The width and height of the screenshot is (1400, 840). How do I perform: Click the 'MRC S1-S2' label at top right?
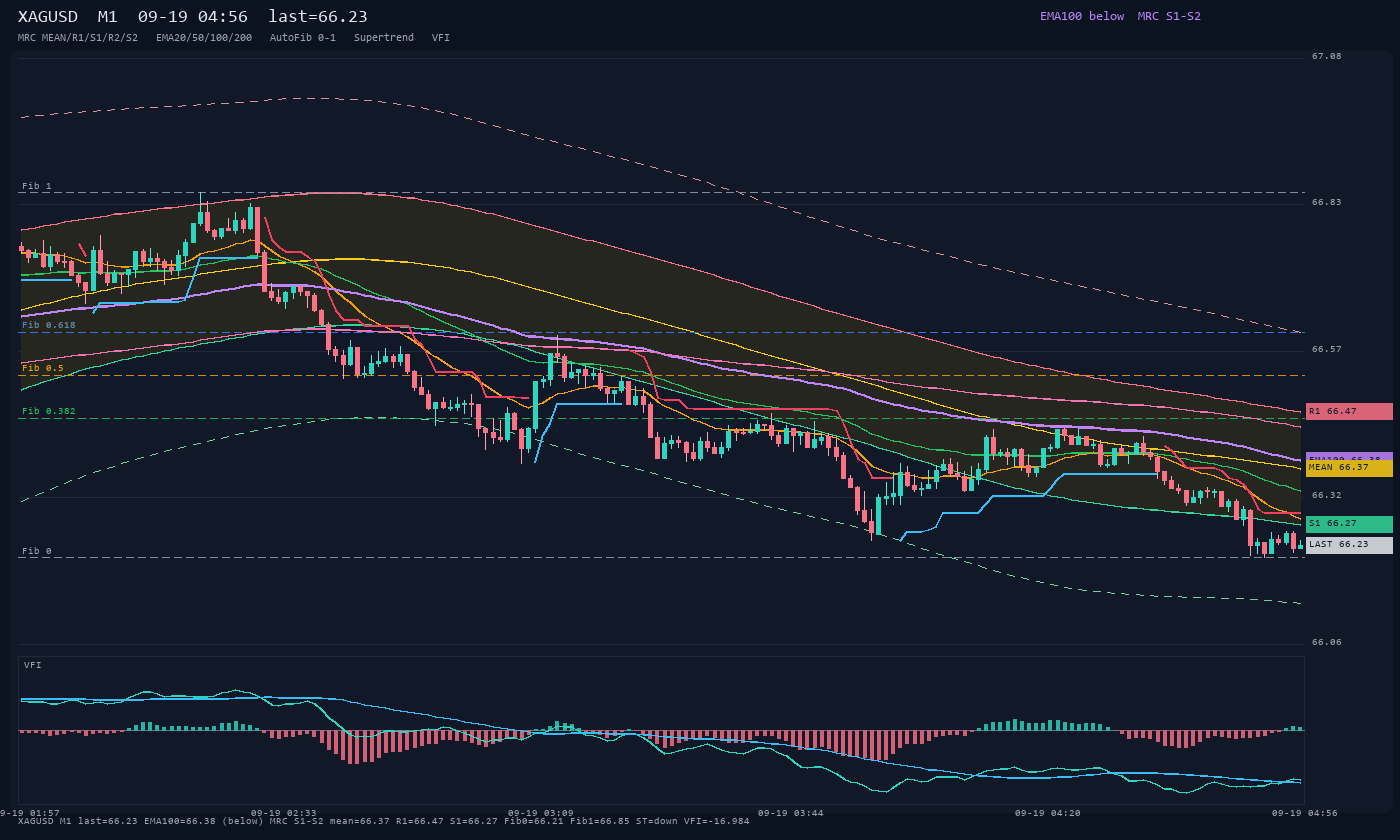point(1169,16)
